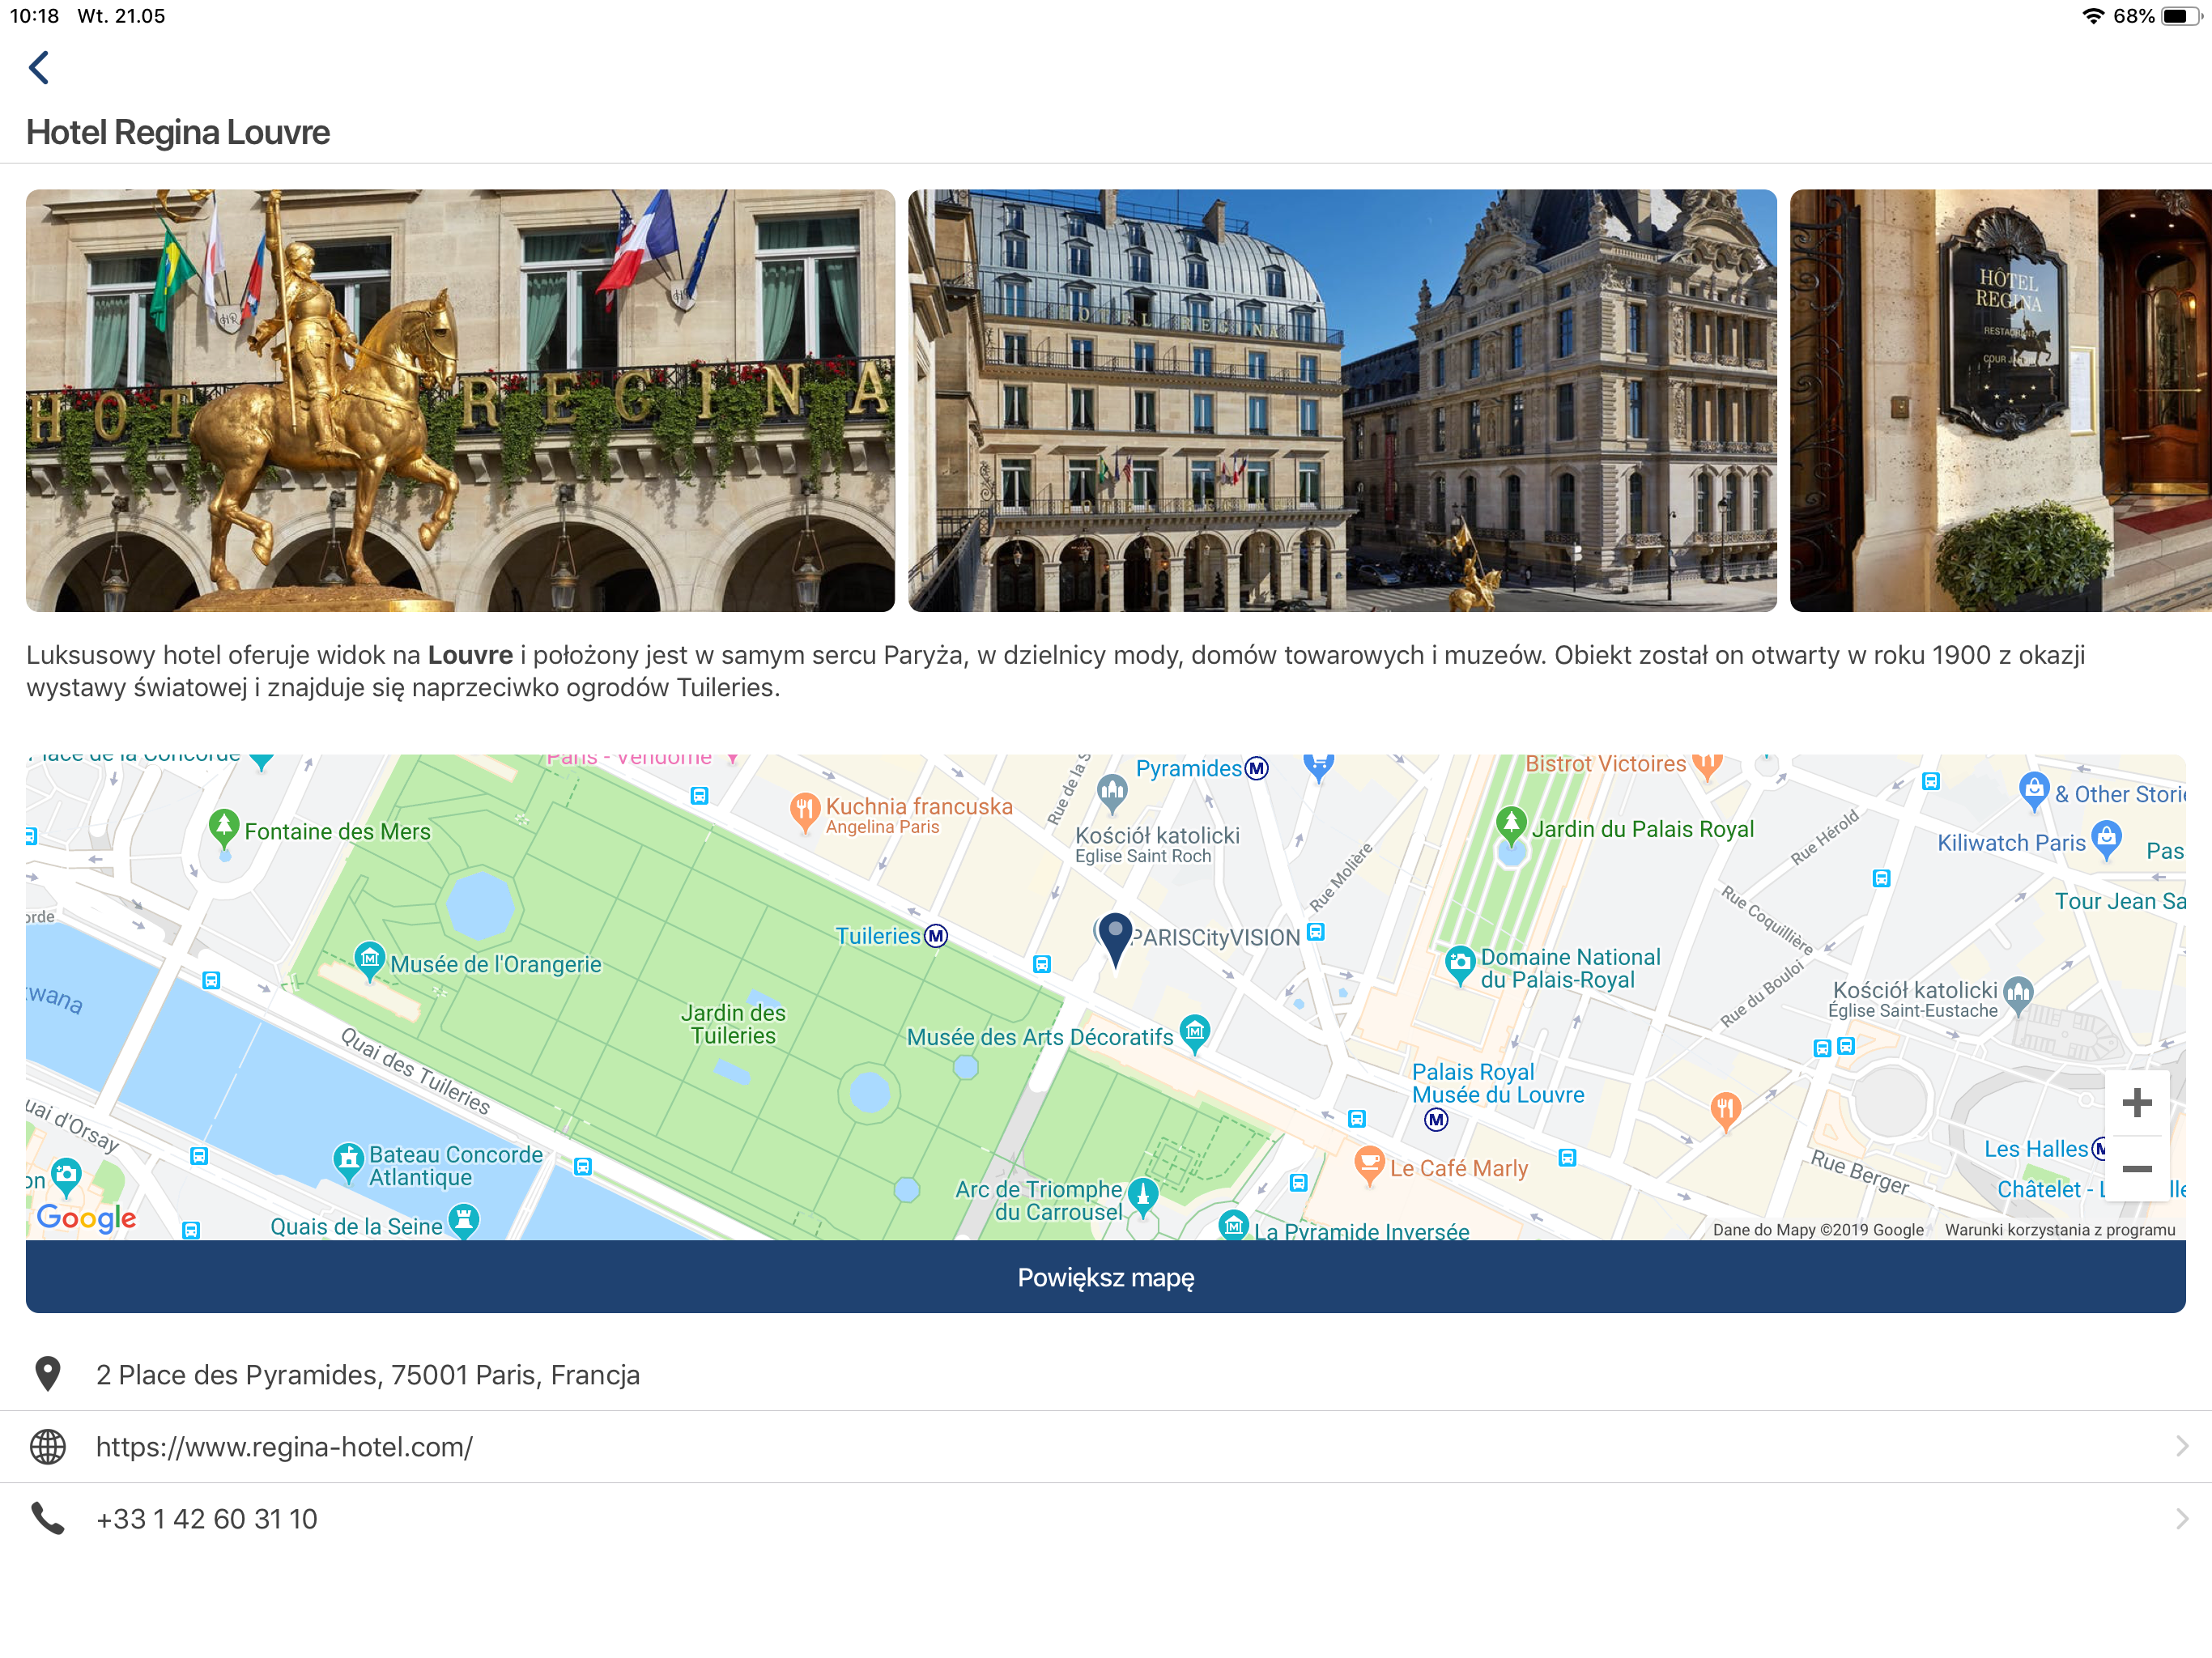Screen dimensions: 2212x1658
Task: Zoom in the map with plus
Action: [x=2136, y=1102]
